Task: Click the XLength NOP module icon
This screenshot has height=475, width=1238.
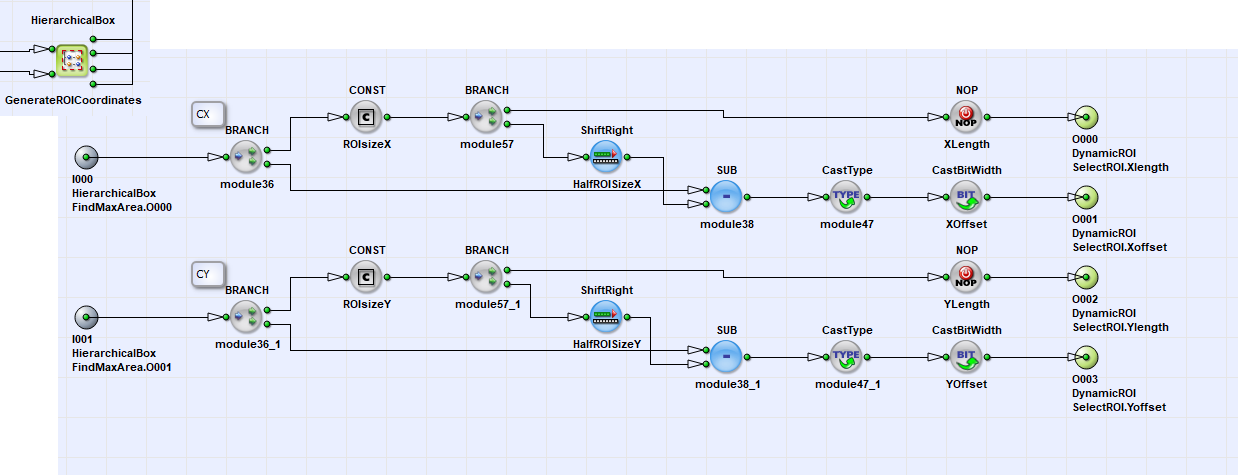Action: coord(966,117)
